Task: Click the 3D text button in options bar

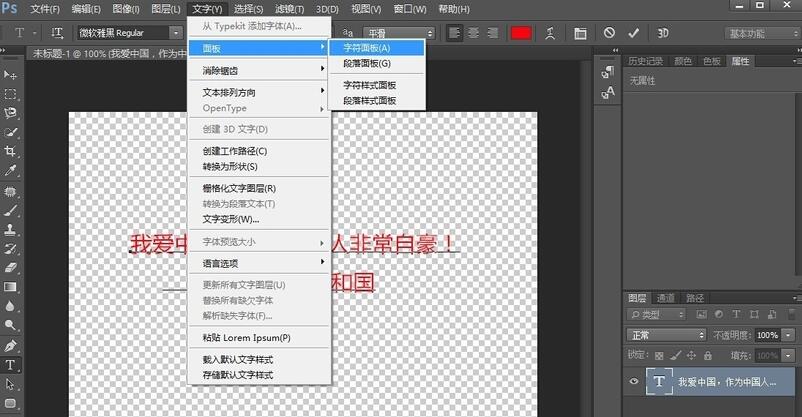Action: point(663,33)
